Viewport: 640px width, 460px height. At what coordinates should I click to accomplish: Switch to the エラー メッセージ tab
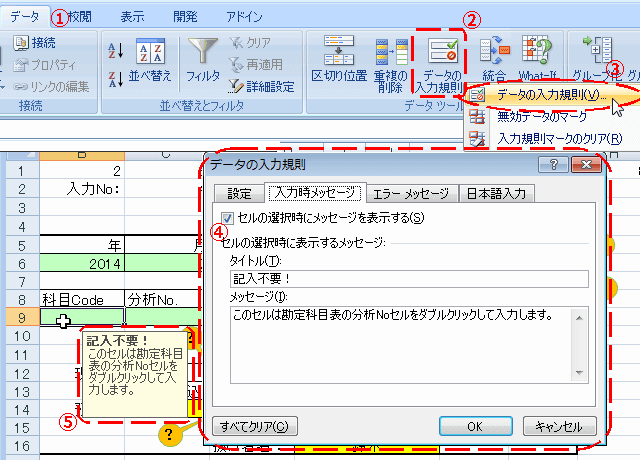(x=411, y=194)
